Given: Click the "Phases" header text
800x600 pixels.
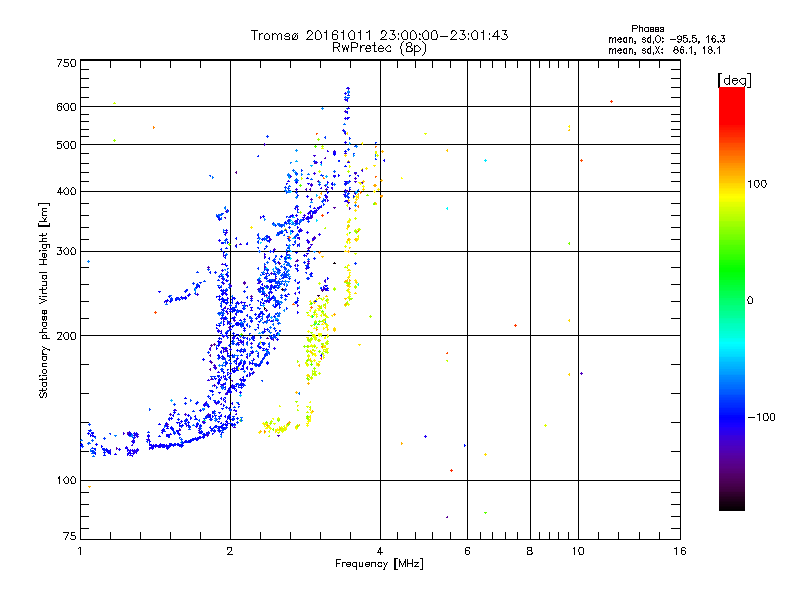Looking at the screenshot, I should 647,29.
